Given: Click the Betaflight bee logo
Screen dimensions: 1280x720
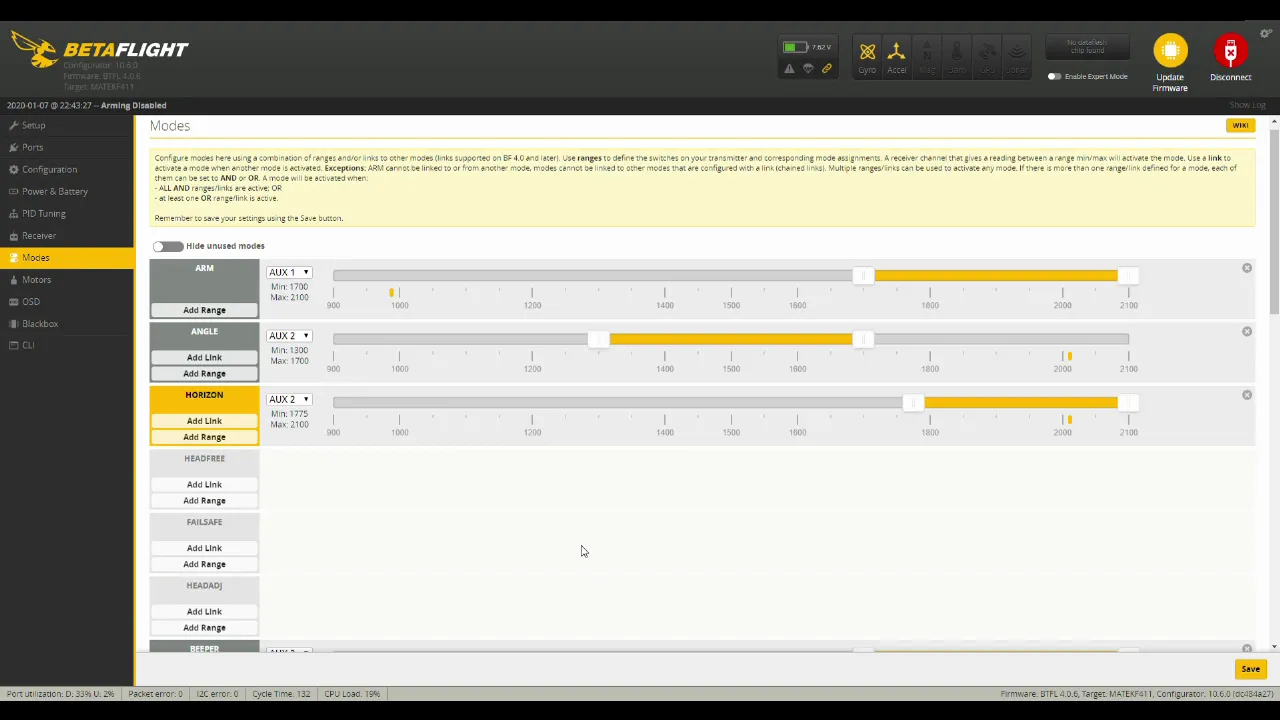Looking at the screenshot, I should (x=33, y=49).
